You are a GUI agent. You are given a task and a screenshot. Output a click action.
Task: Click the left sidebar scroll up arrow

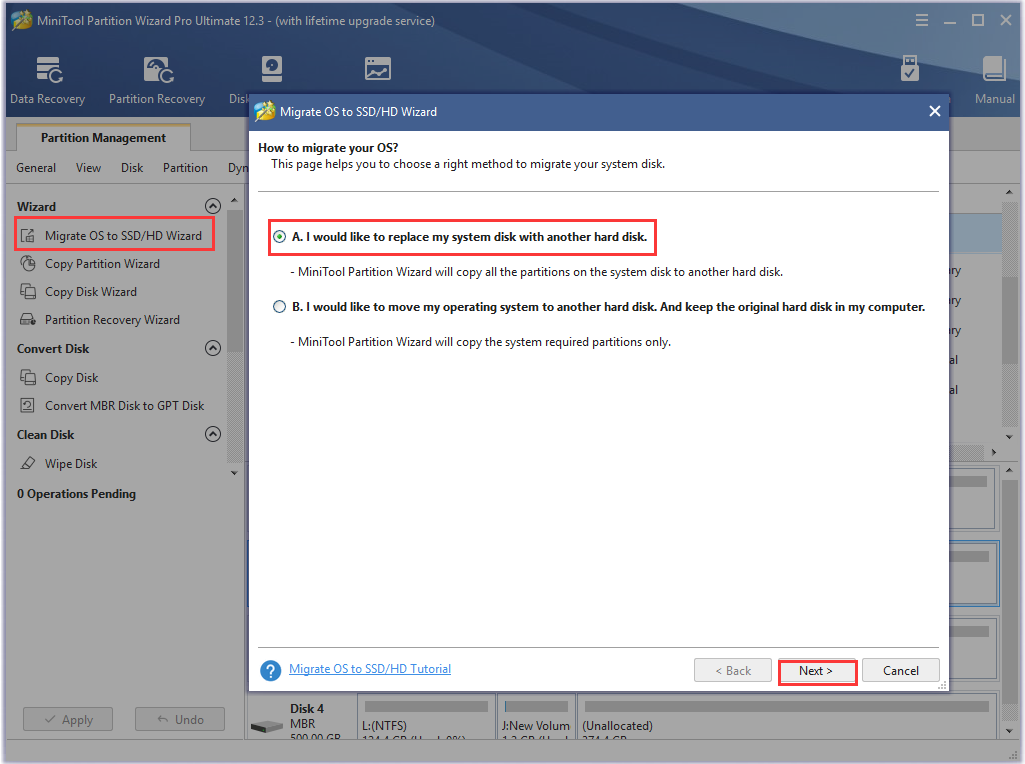[x=234, y=201]
